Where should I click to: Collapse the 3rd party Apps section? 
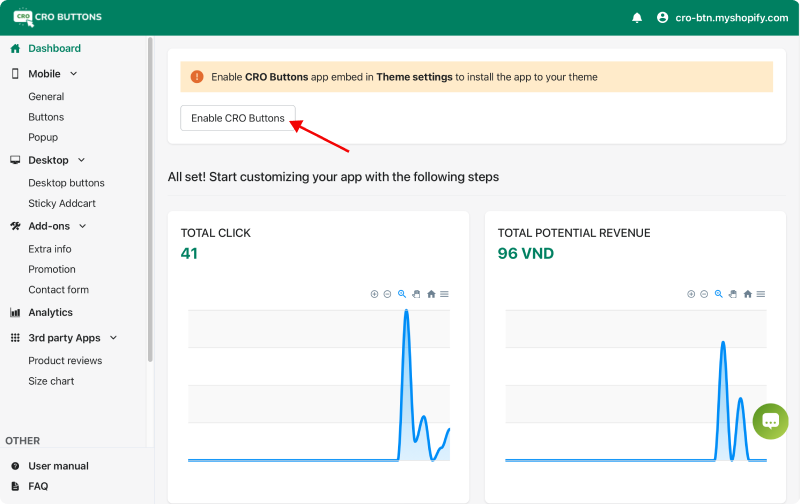[113, 338]
